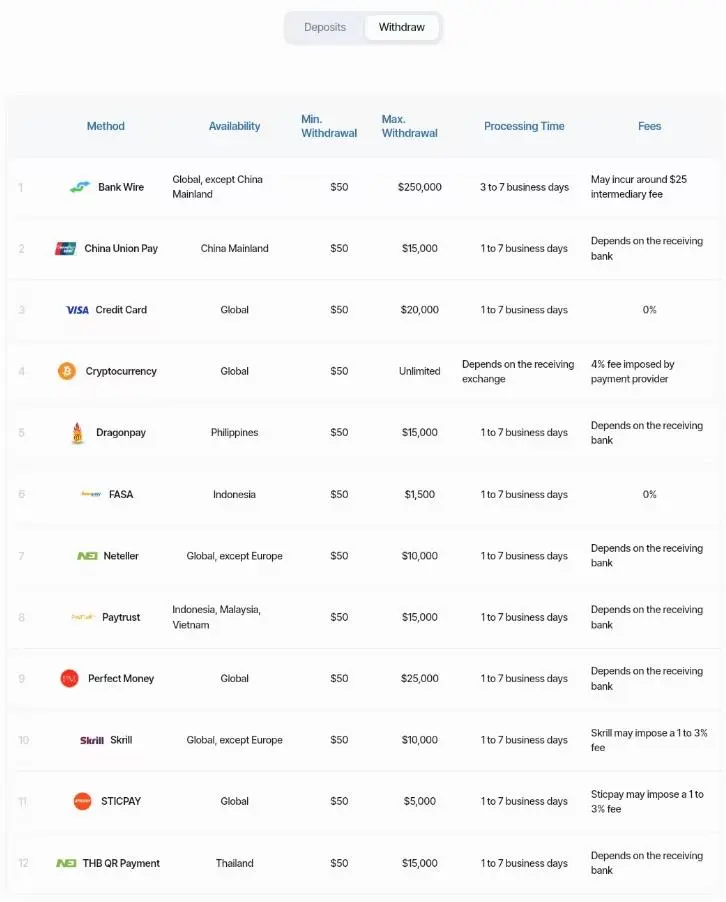Screen dimensions: 726x902
Task: Click the VISA Credit Card logo
Action: (78, 310)
